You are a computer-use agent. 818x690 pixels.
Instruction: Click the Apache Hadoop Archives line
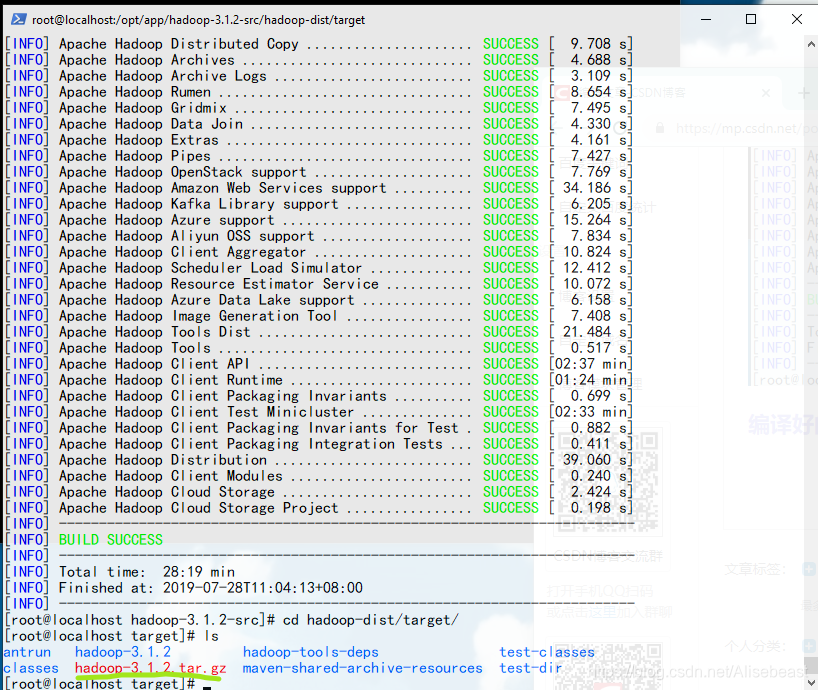click(318, 60)
